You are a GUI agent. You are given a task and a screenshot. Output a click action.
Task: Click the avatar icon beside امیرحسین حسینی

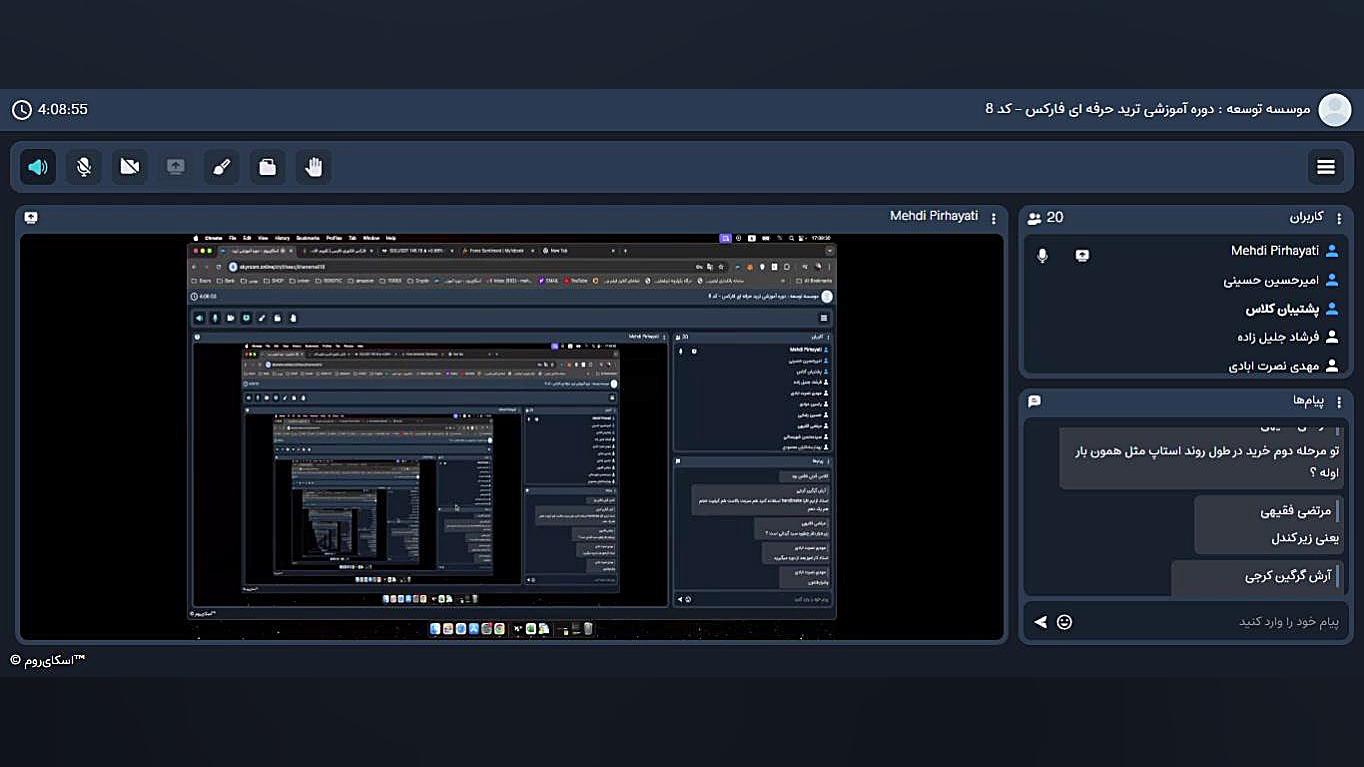(1332, 280)
